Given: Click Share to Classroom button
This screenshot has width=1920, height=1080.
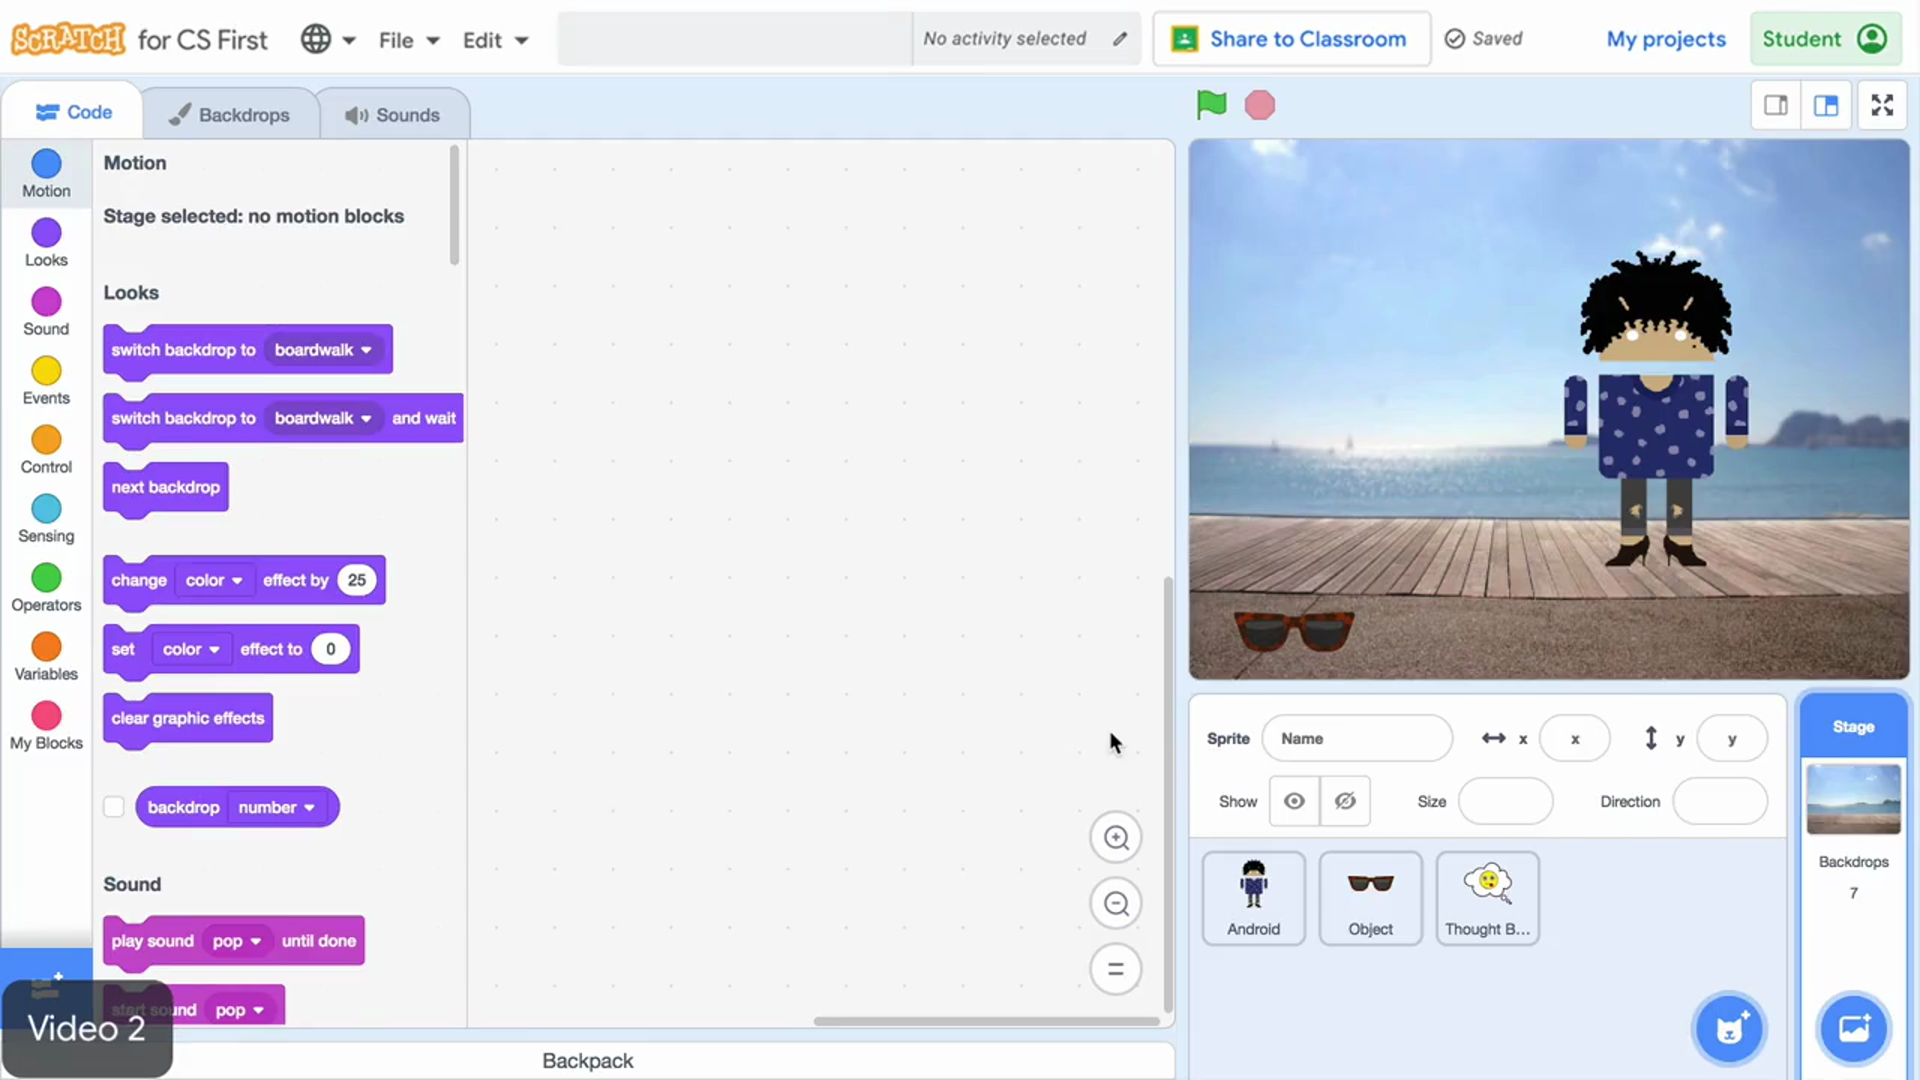Looking at the screenshot, I should [1291, 39].
